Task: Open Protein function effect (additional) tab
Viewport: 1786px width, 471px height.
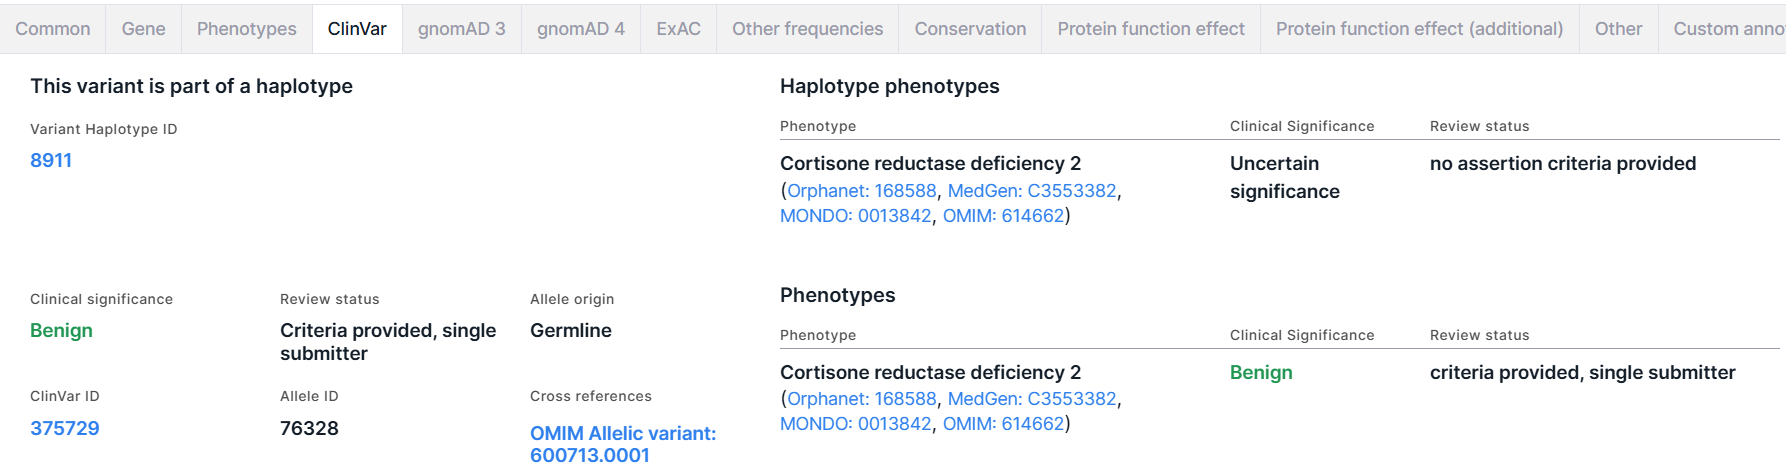Action: (x=1420, y=29)
